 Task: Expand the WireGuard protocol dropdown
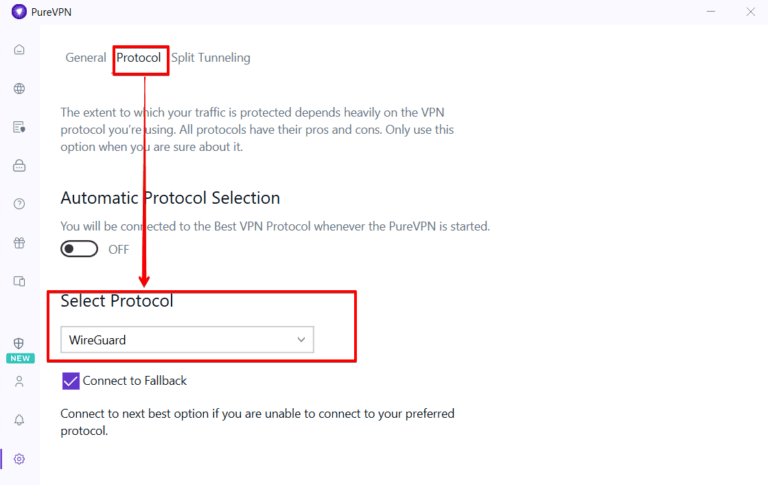point(187,340)
